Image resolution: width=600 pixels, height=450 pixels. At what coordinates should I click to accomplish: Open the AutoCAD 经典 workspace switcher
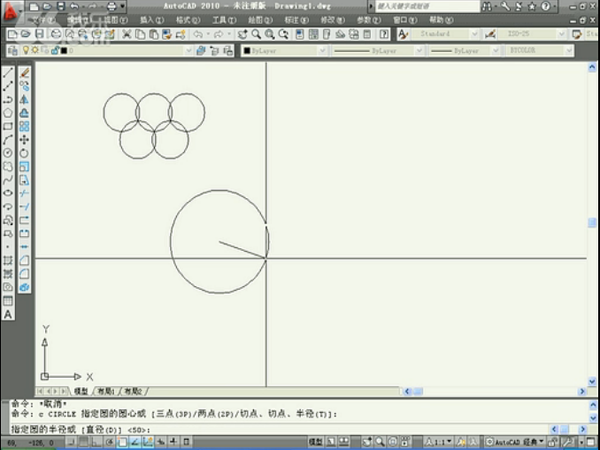coord(515,442)
